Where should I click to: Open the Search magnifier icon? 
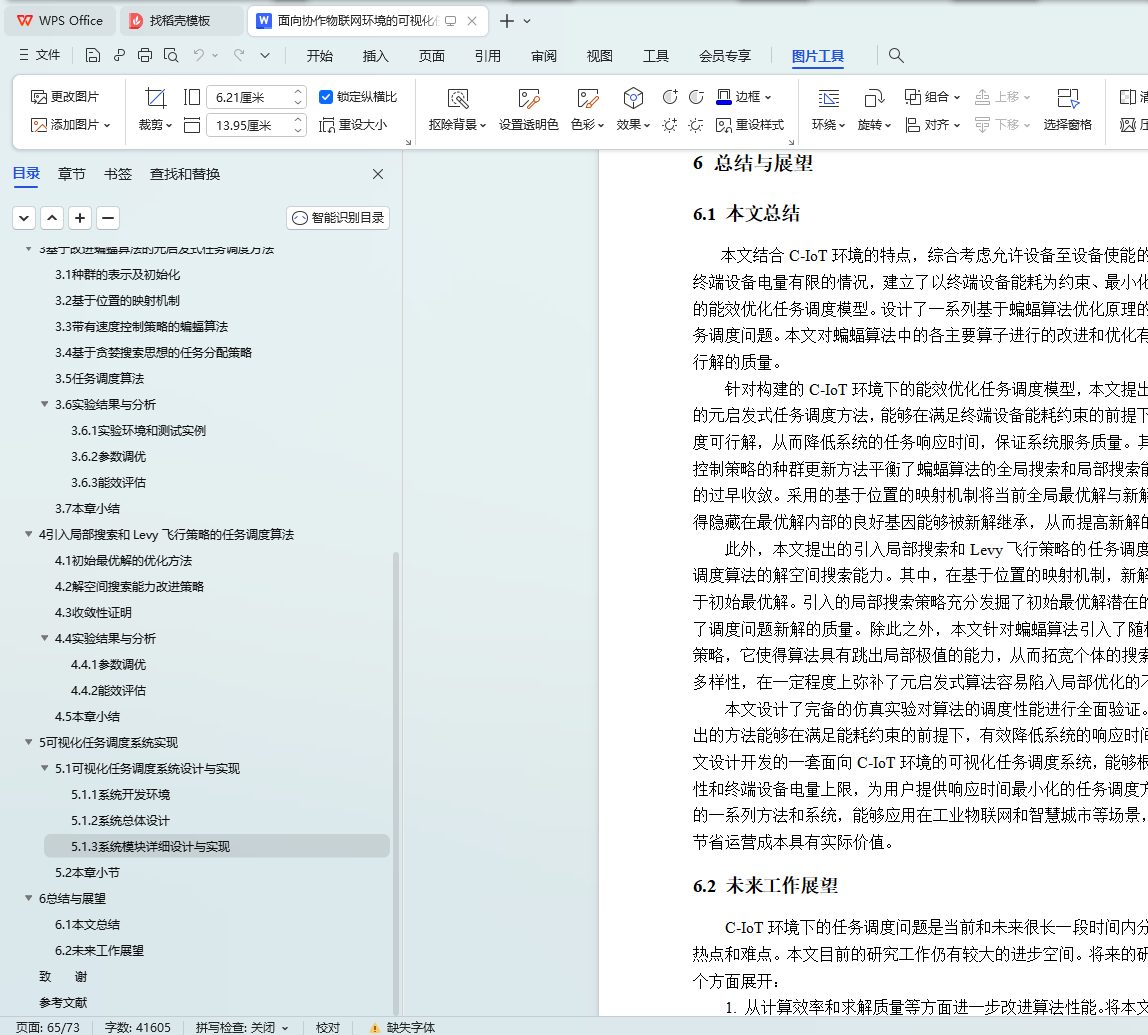tap(896, 56)
